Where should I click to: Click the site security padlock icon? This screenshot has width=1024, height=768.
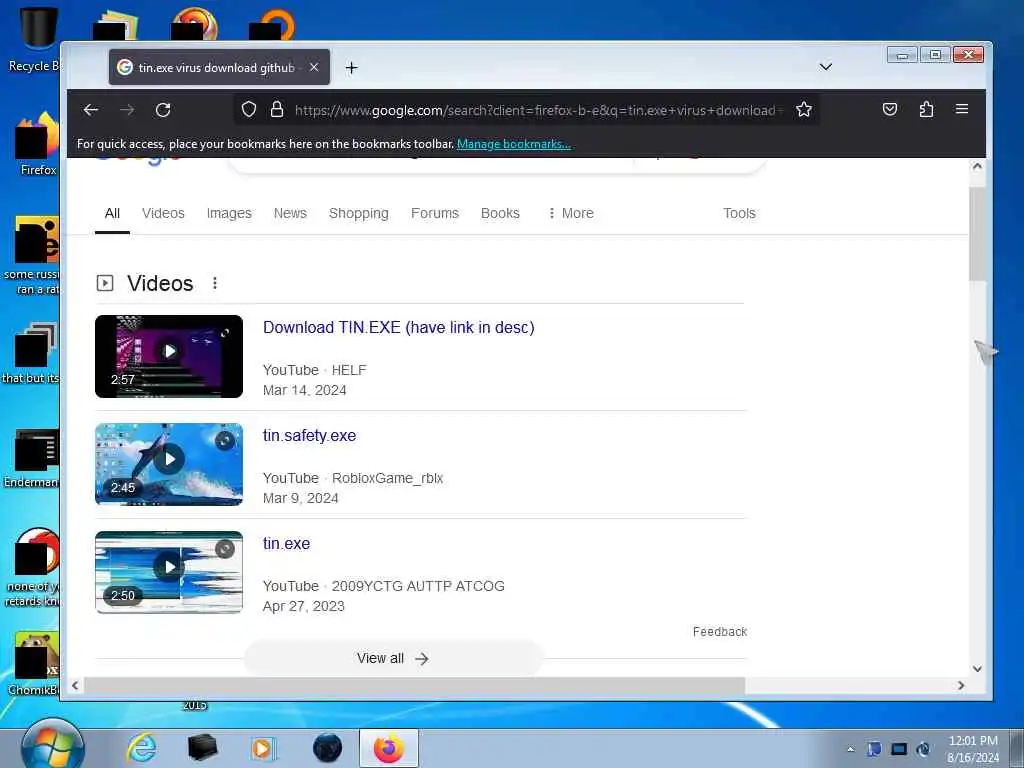[x=277, y=109]
